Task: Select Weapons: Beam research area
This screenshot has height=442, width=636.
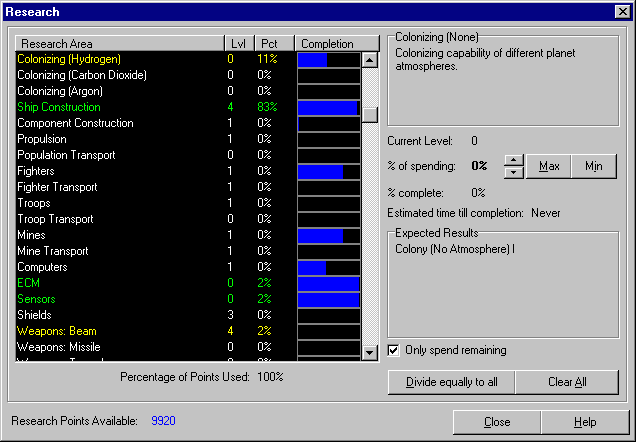Action: click(189, 331)
